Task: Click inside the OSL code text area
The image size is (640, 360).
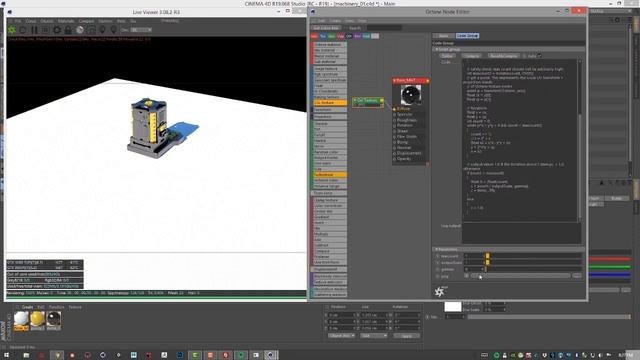Action: pyautogui.click(x=520, y=141)
